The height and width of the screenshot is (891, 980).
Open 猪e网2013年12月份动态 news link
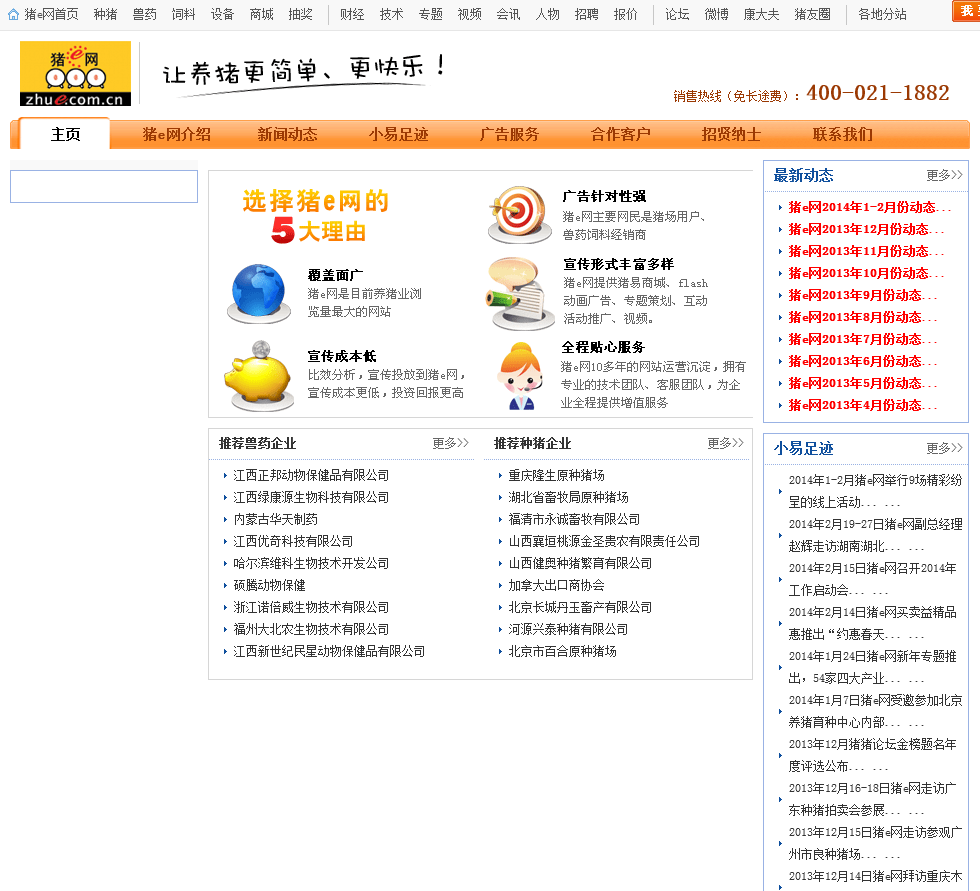[866, 229]
